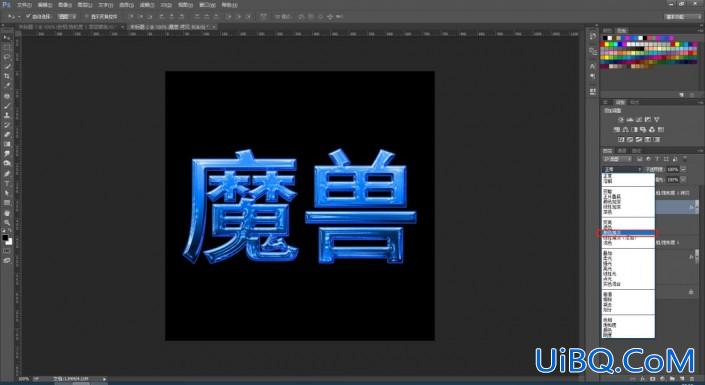Add a Selective Color adjustment layer
Image resolution: width=705 pixels, height=385 pixels.
click(x=647, y=139)
